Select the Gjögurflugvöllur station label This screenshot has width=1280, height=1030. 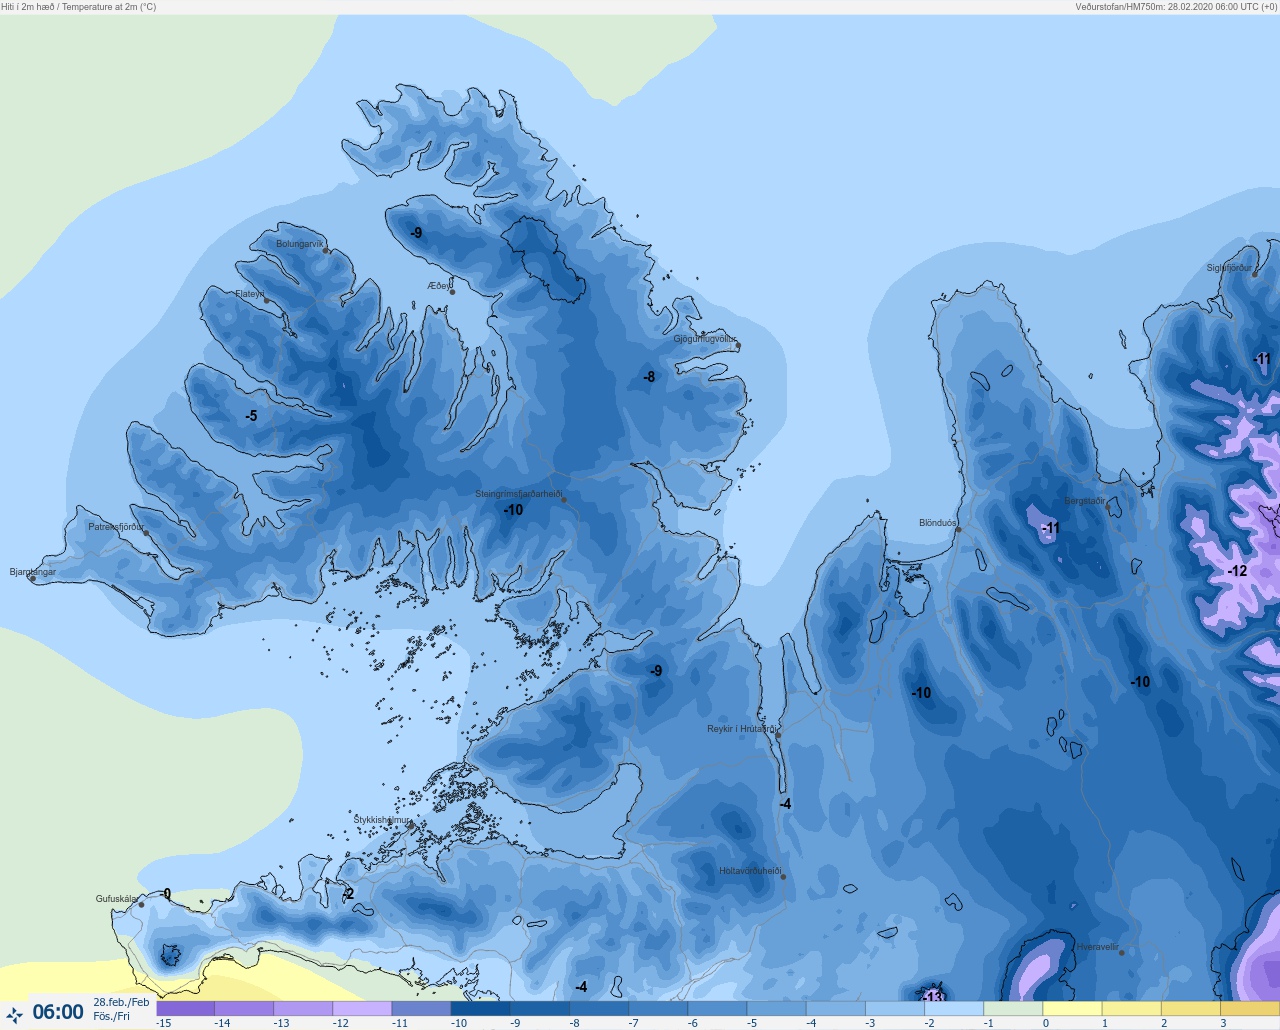pos(705,339)
